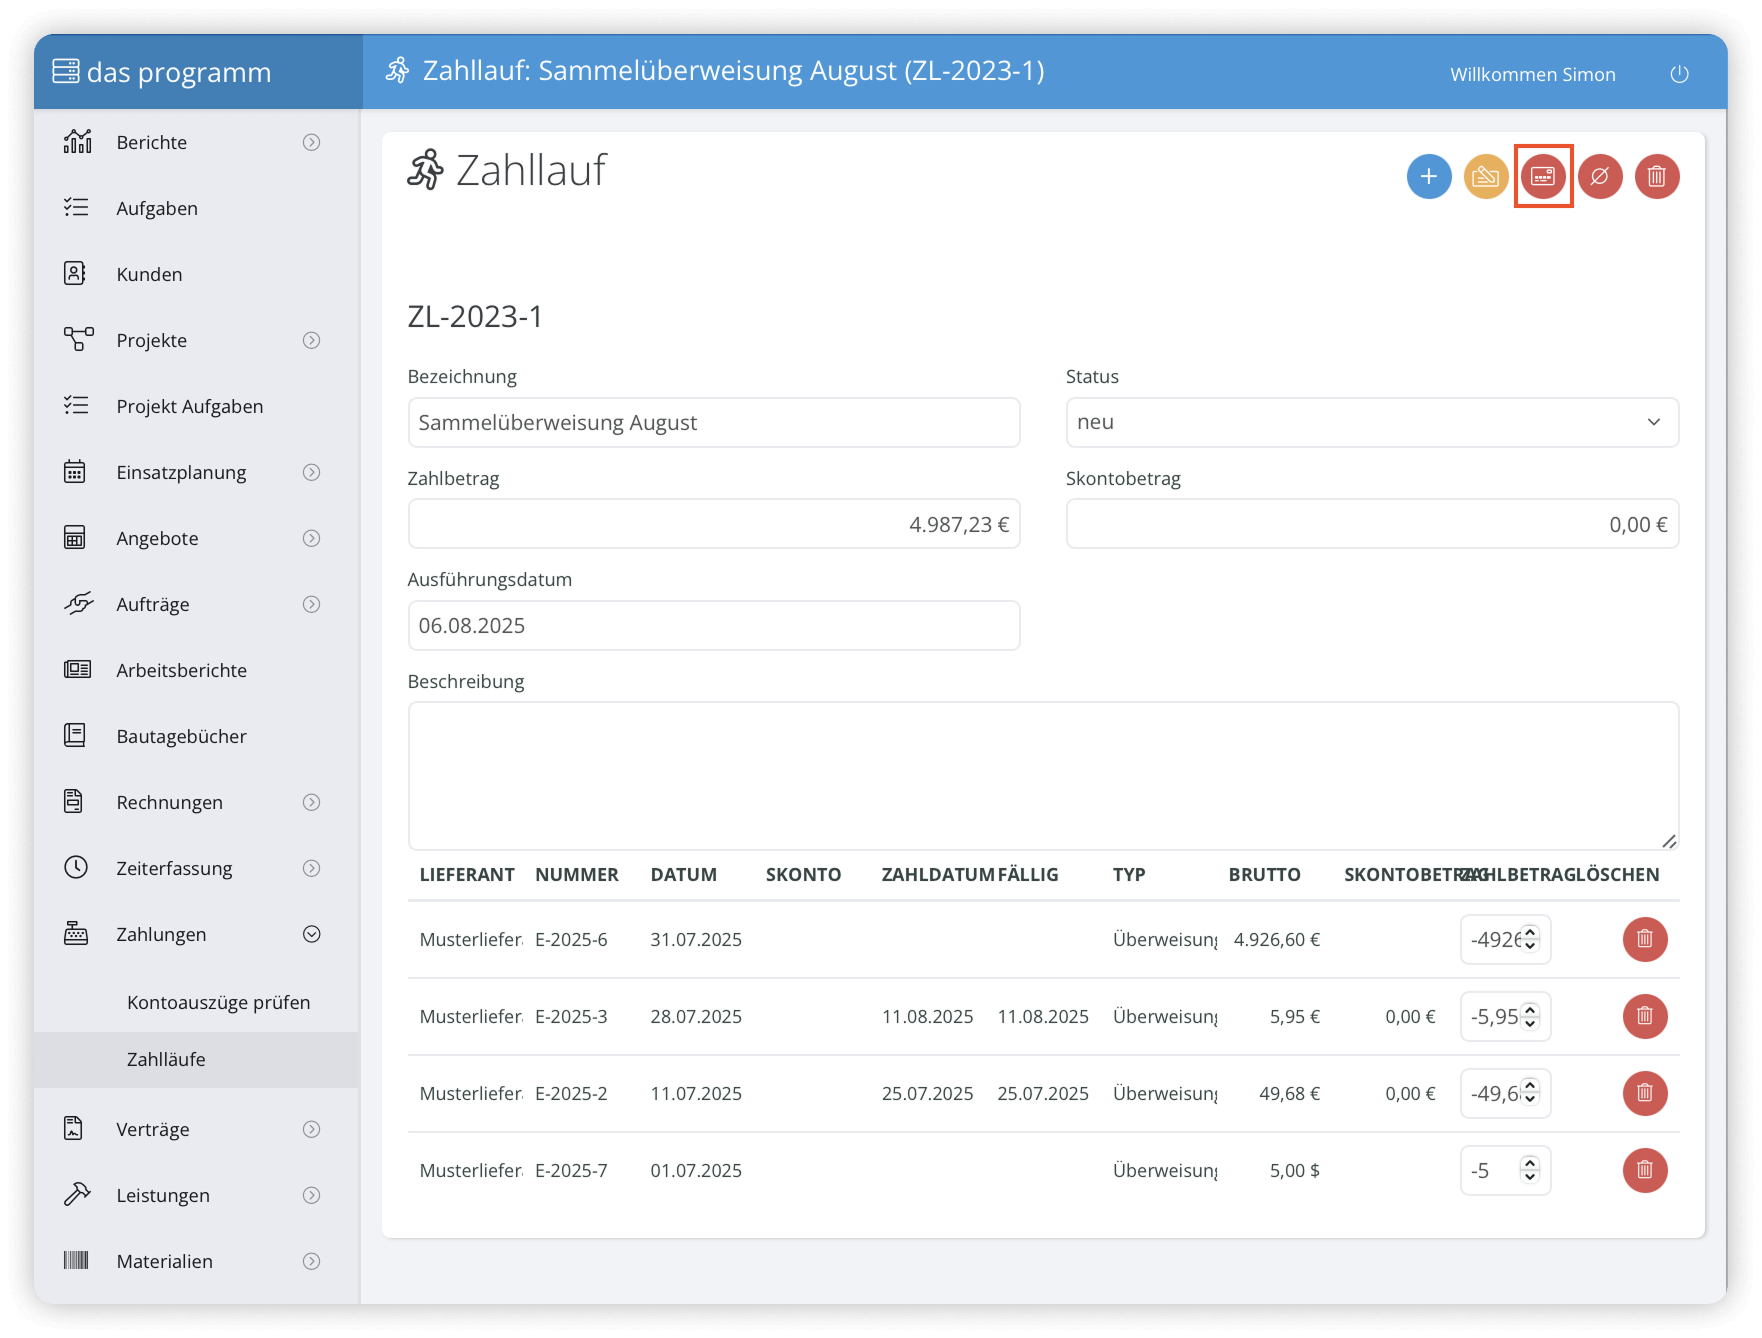Click the Kunden contact icon
The width and height of the screenshot is (1762, 1338).
[75, 273]
